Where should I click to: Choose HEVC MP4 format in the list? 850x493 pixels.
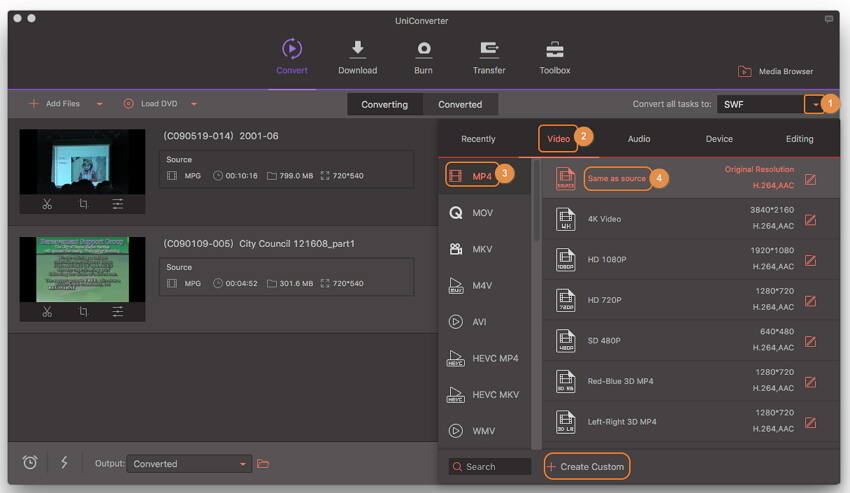(485, 358)
